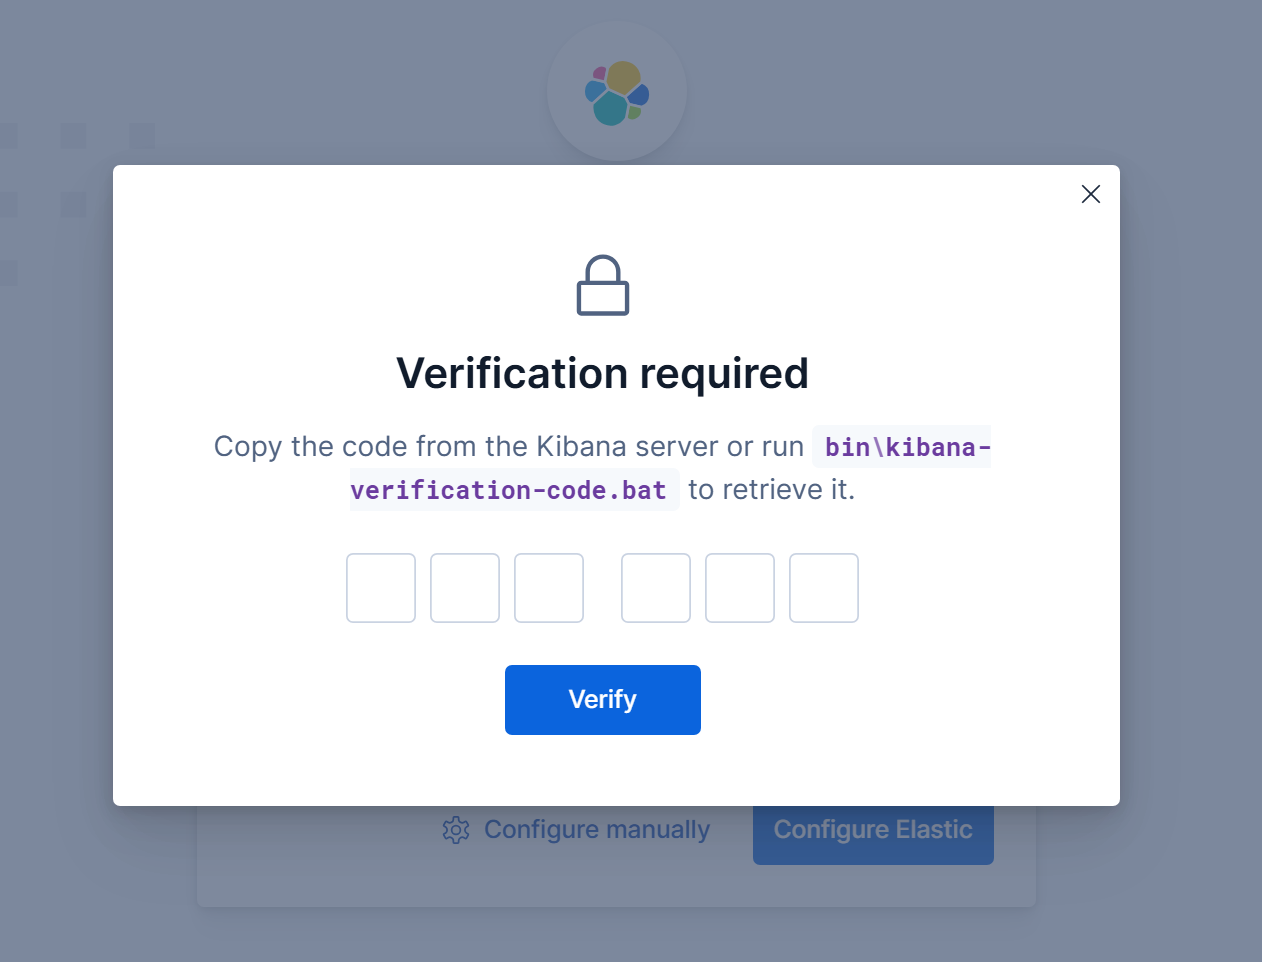Focus the third verification code digit box
This screenshot has width=1262, height=962.
(x=549, y=588)
